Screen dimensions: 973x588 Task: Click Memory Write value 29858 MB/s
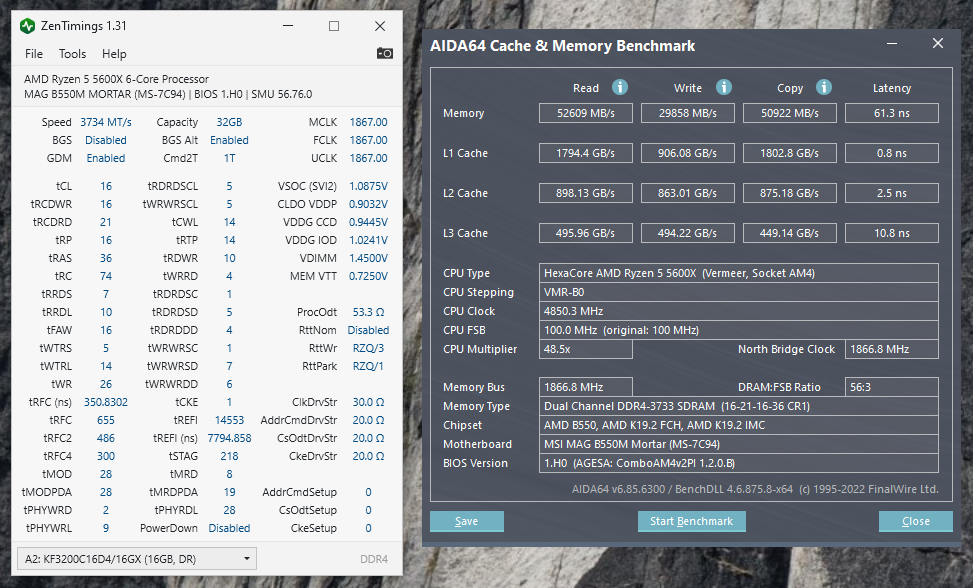pos(688,113)
